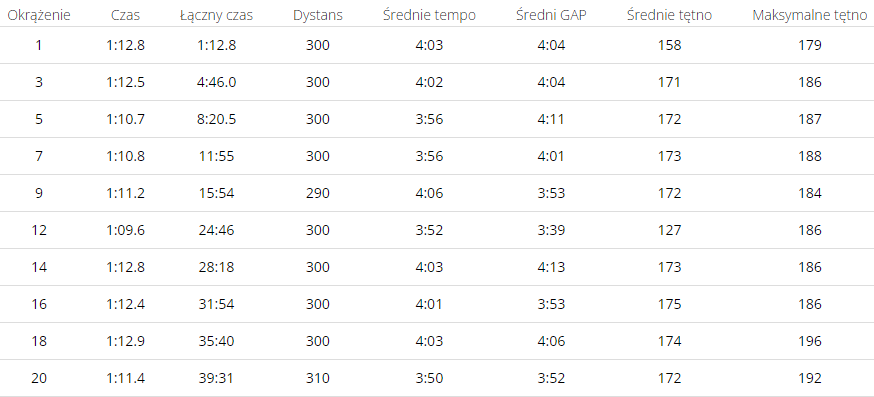Viewport: 874px width, 397px height.
Task: Select lap 12 row number
Action: (x=38, y=230)
